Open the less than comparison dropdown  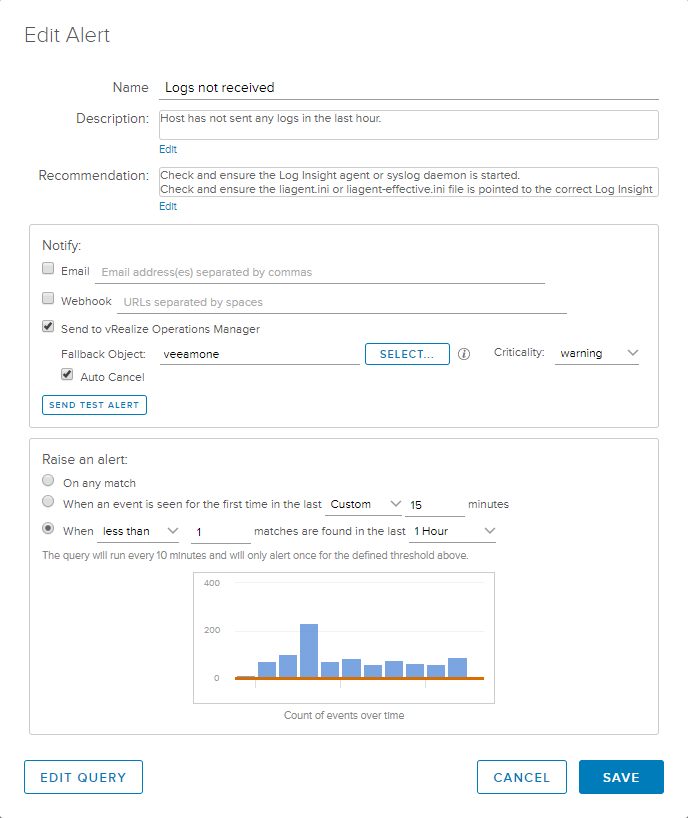coord(140,531)
